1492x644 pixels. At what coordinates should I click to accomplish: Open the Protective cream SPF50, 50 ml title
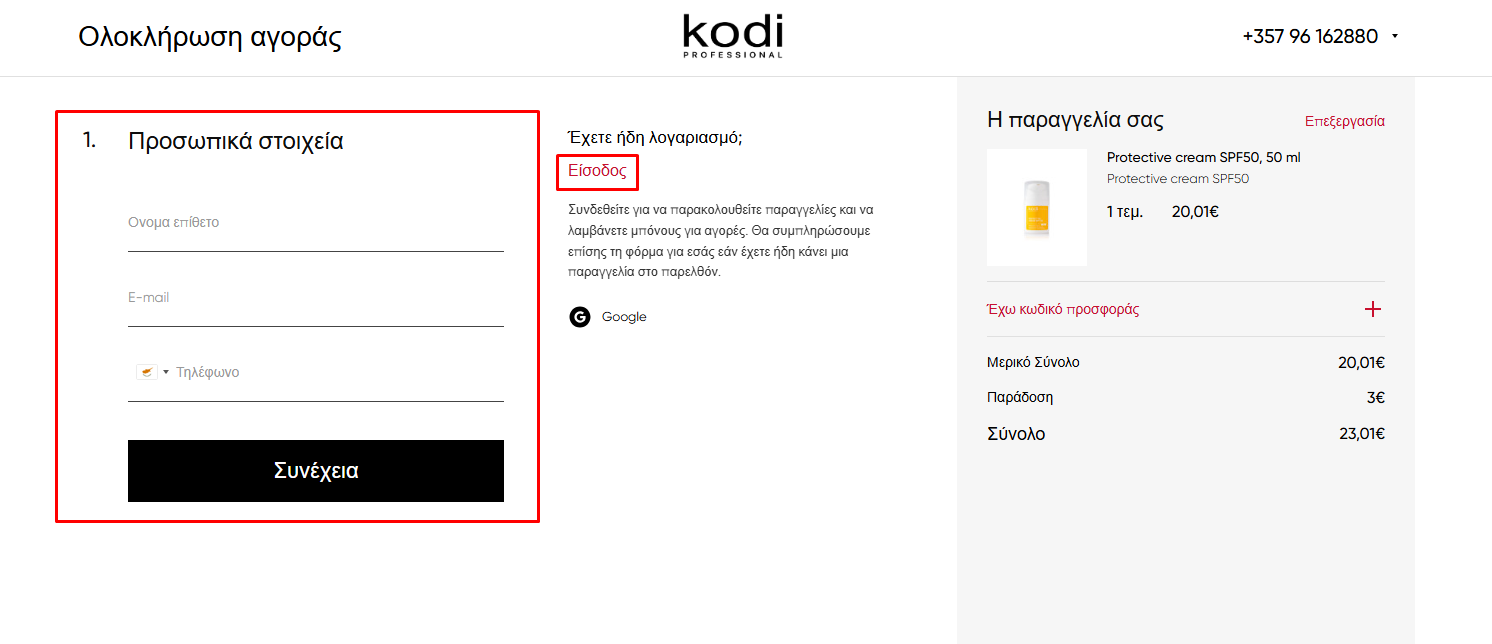pos(1203,157)
